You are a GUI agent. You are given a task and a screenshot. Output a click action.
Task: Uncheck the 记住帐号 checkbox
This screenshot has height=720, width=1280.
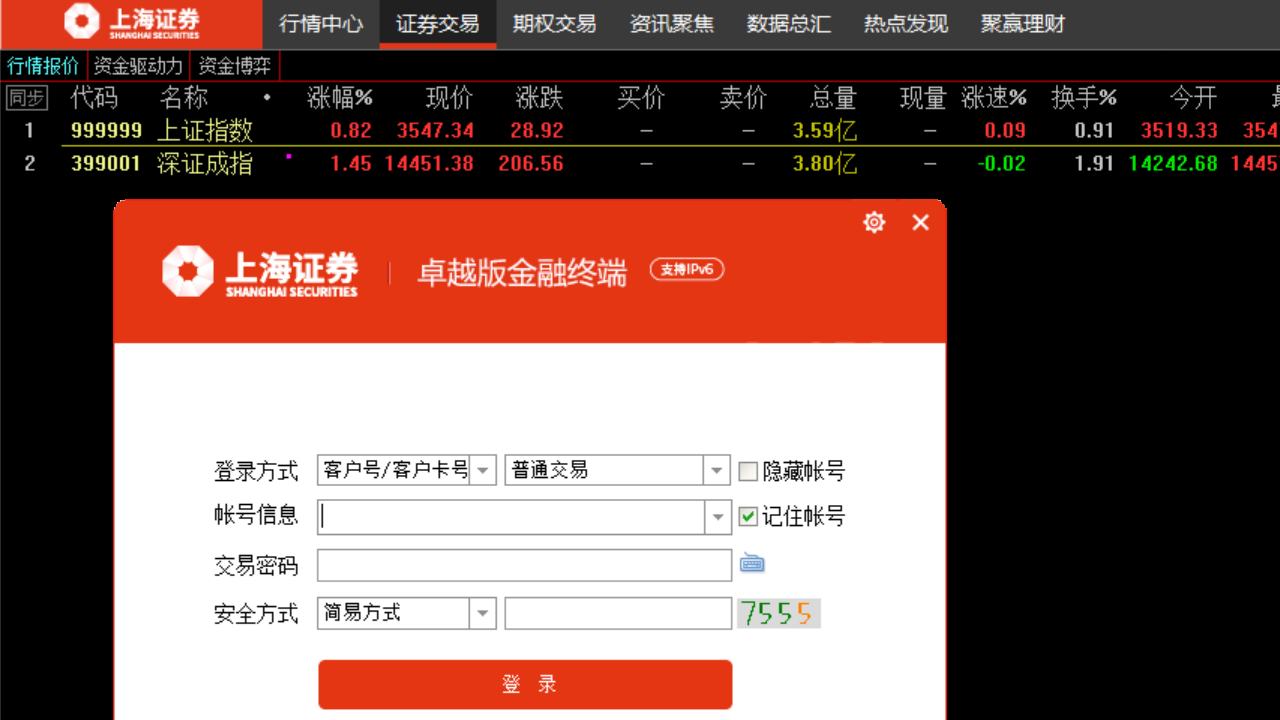pos(748,516)
